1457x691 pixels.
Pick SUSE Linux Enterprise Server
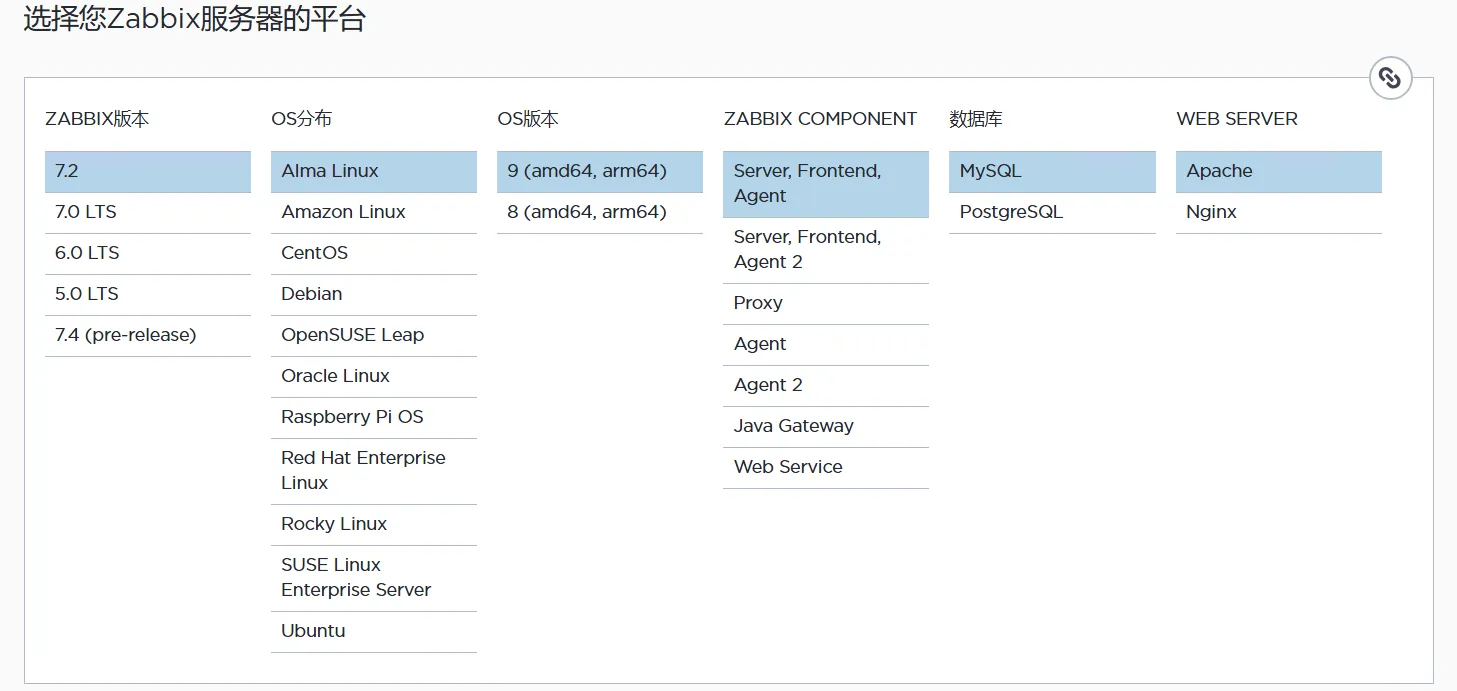pyautogui.click(x=374, y=577)
